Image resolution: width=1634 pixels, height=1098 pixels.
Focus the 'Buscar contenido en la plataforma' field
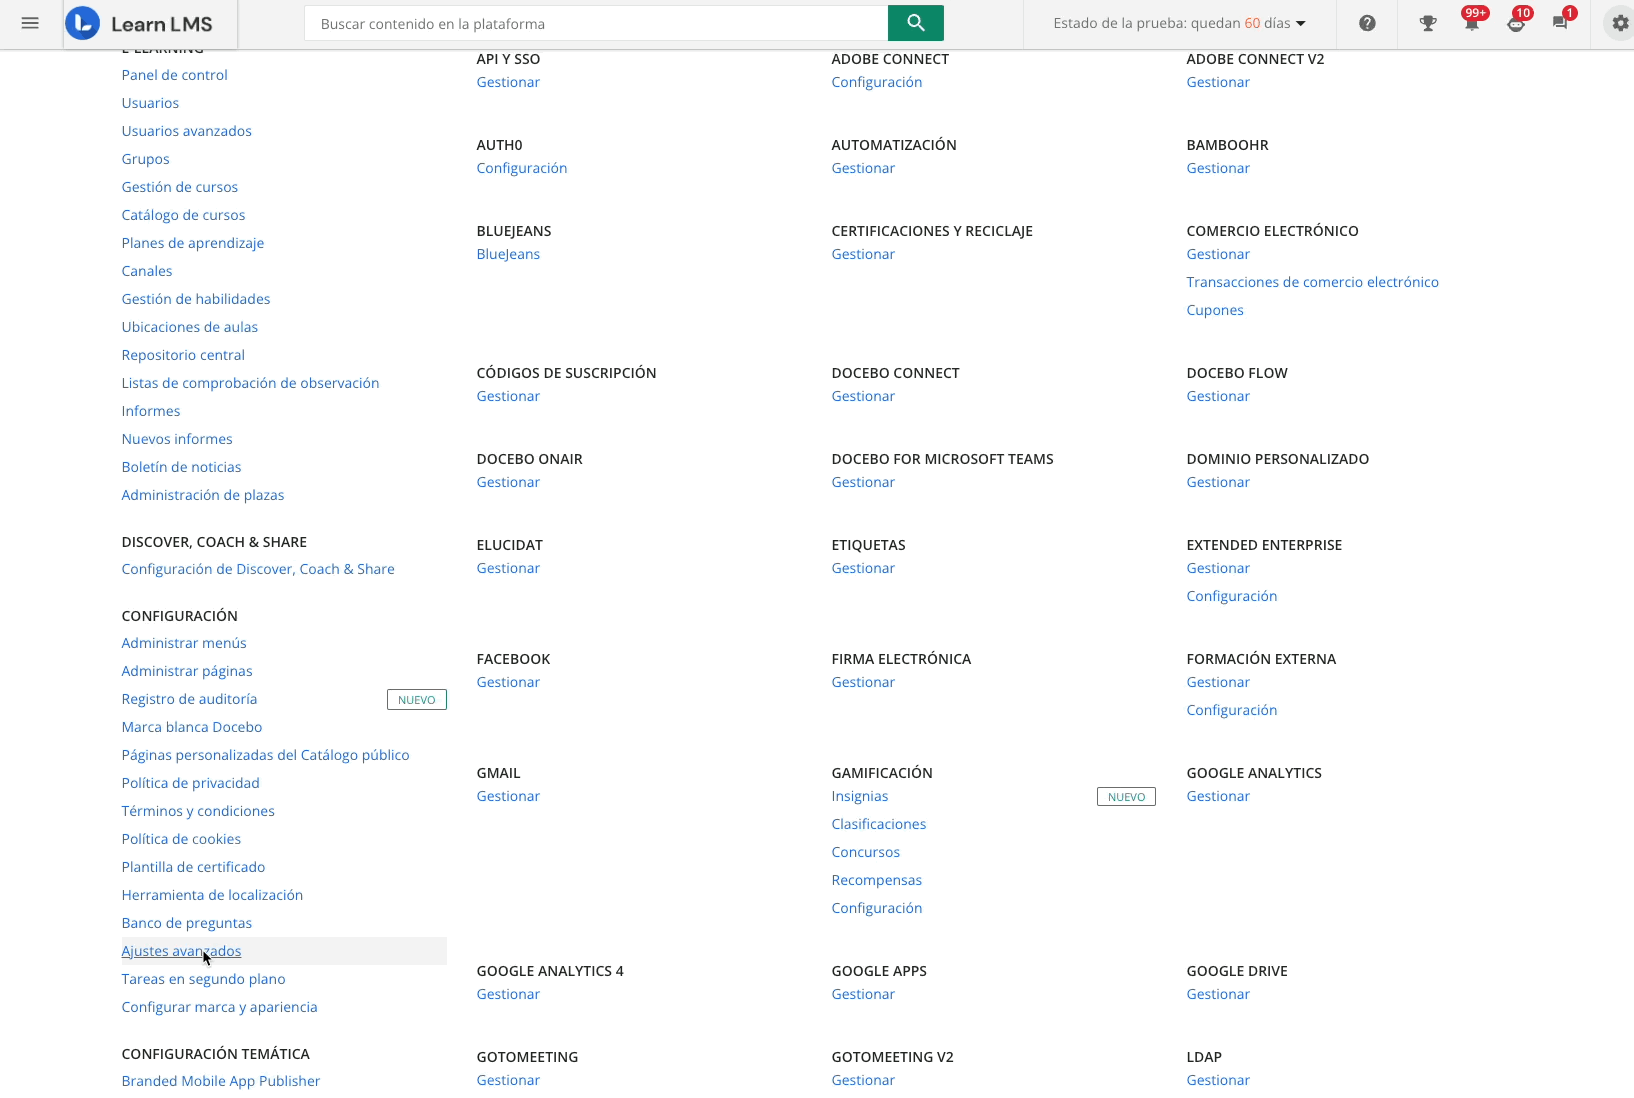pos(596,23)
